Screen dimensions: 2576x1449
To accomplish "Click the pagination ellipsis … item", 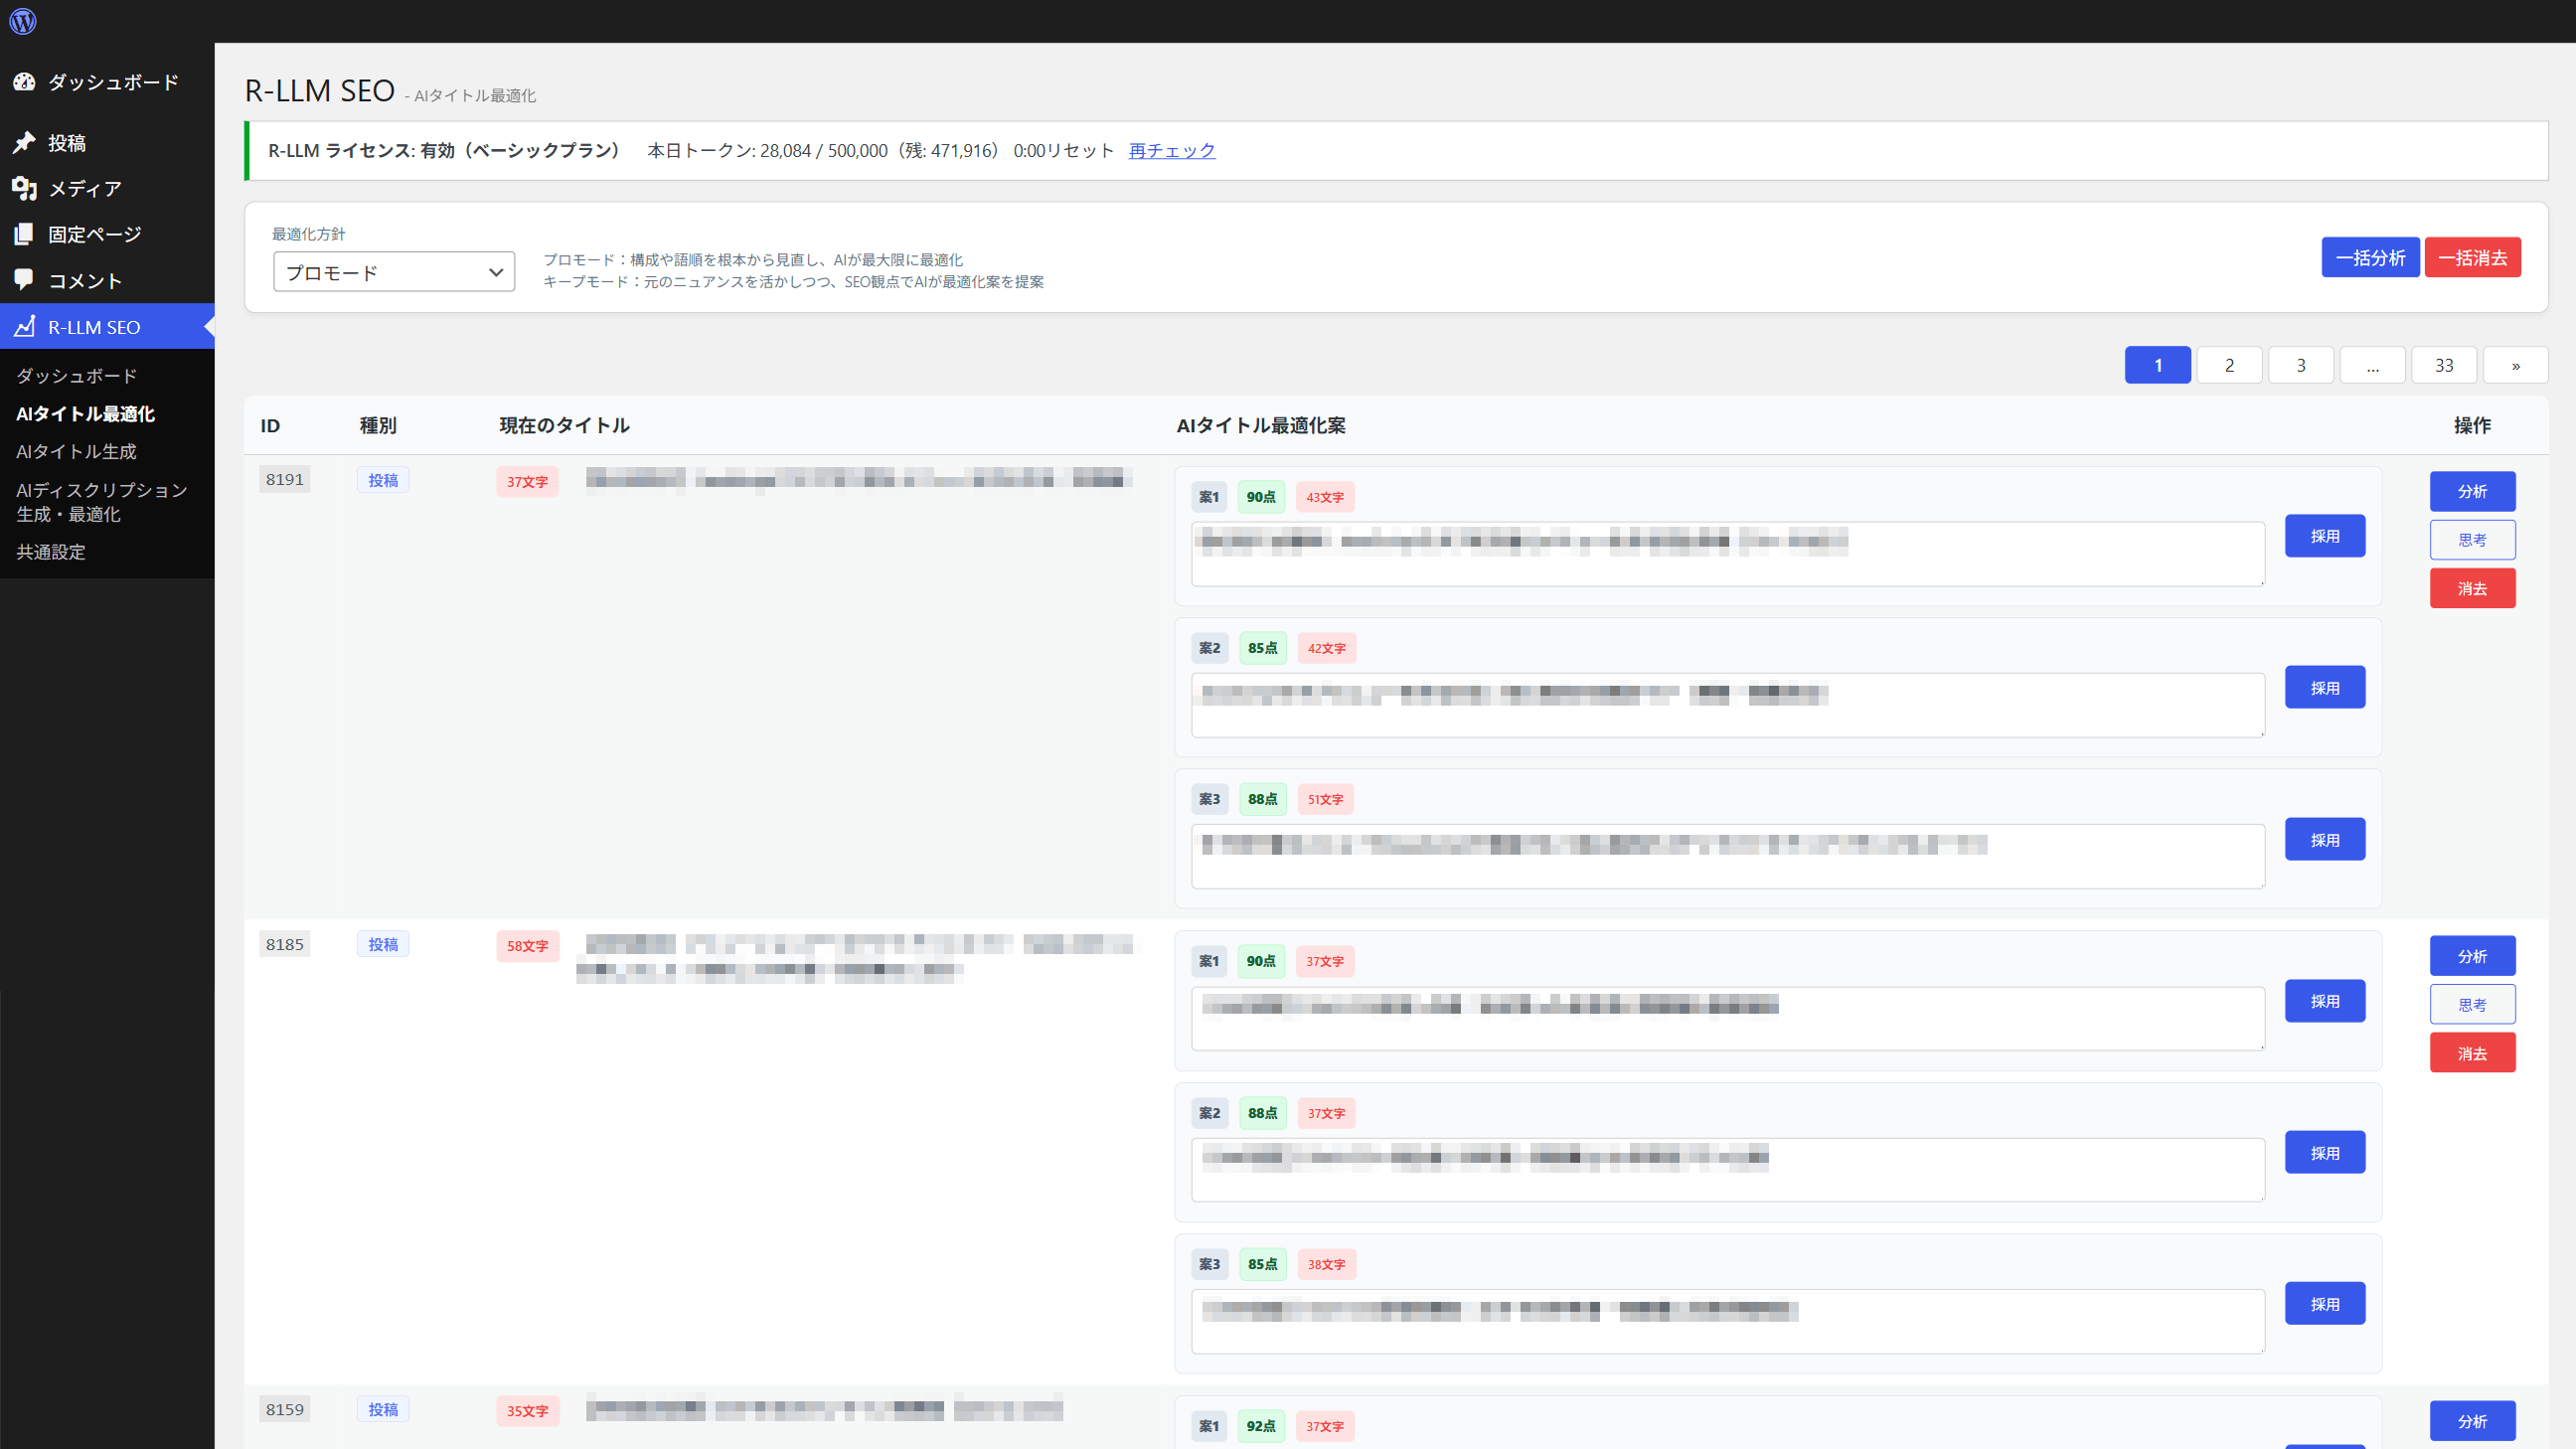I will point(2373,365).
